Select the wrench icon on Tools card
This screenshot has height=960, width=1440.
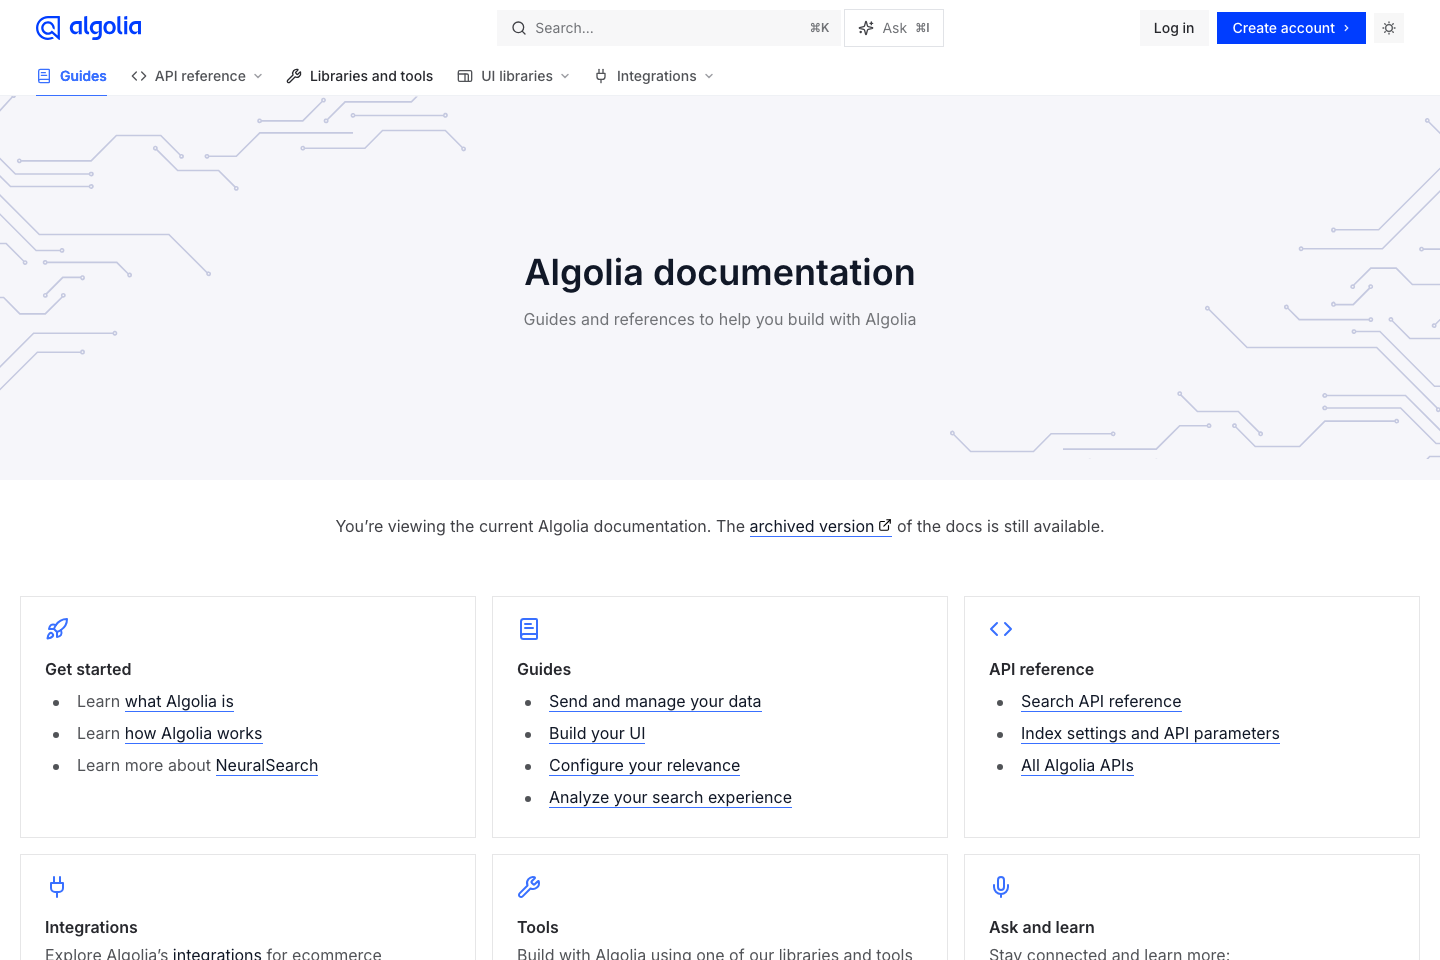coord(529,886)
